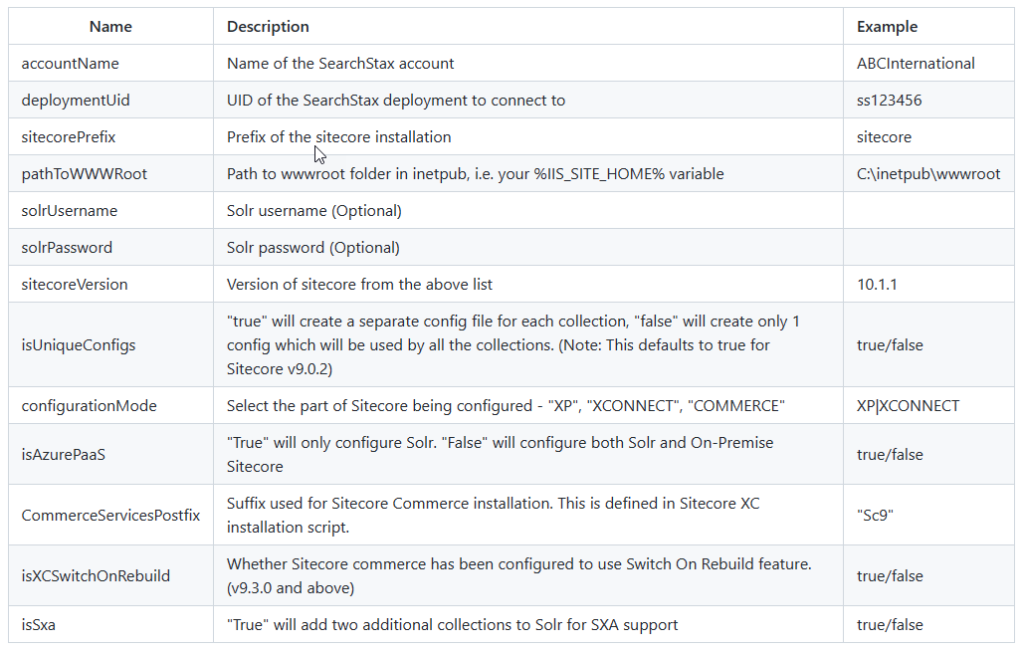Select the 'isSxa' parameter name
Image resolution: width=1024 pixels, height=650 pixels.
click(39, 625)
